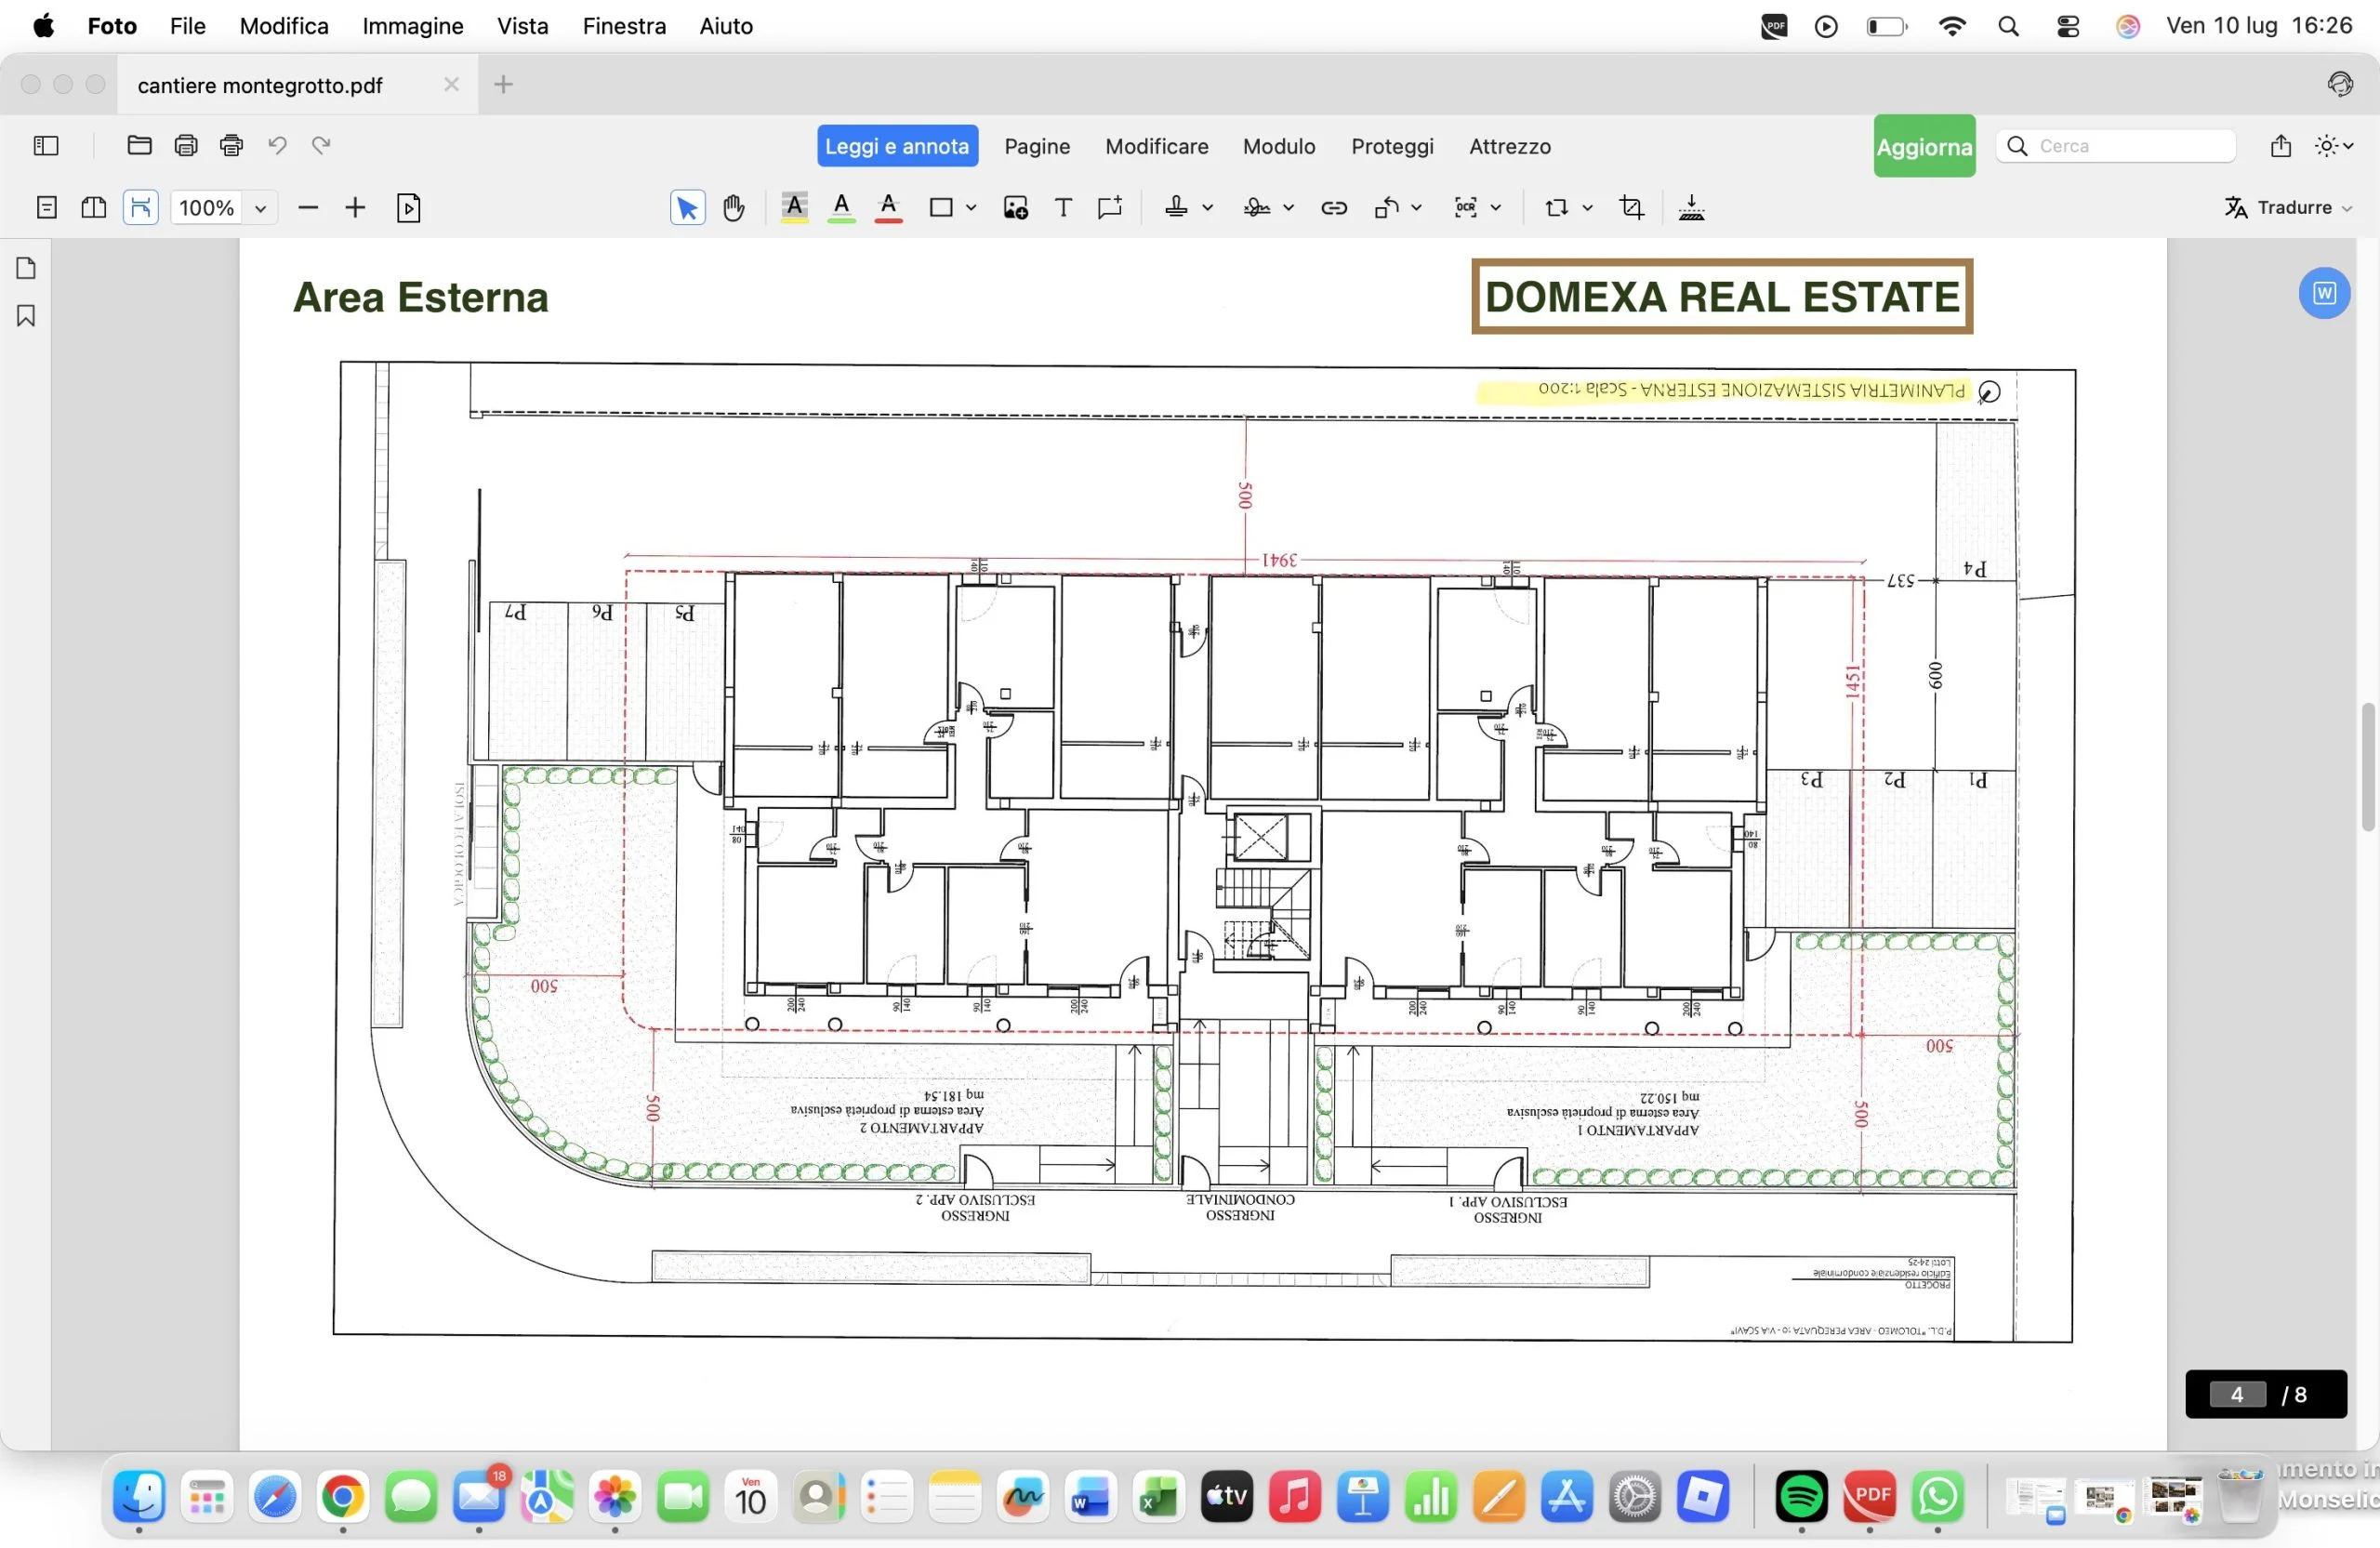Zoom in with the plus button
This screenshot has height=1548, width=2380.
355,208
